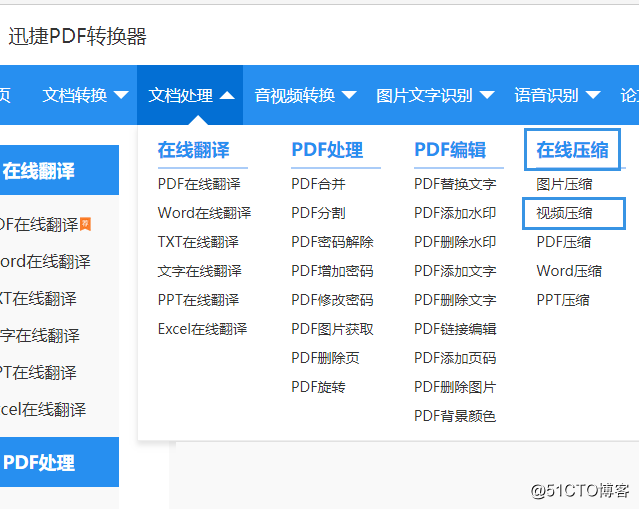Click the 在线压缩 column heading
The width and height of the screenshot is (639, 509).
pos(572,150)
